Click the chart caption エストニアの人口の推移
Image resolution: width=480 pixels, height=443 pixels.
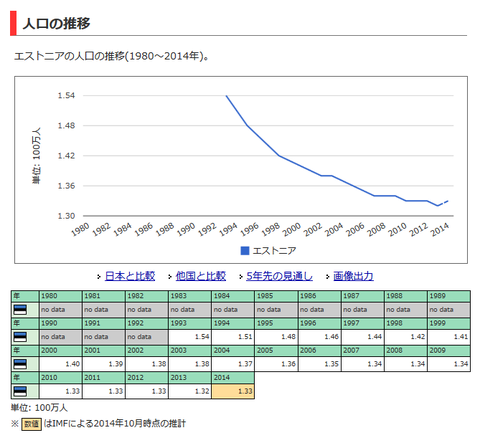(x=111, y=56)
